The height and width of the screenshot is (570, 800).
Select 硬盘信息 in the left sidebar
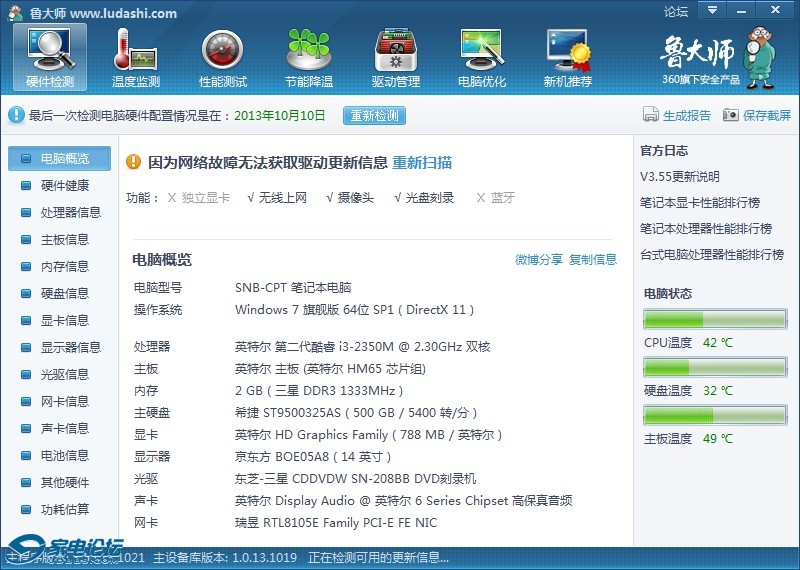point(64,293)
